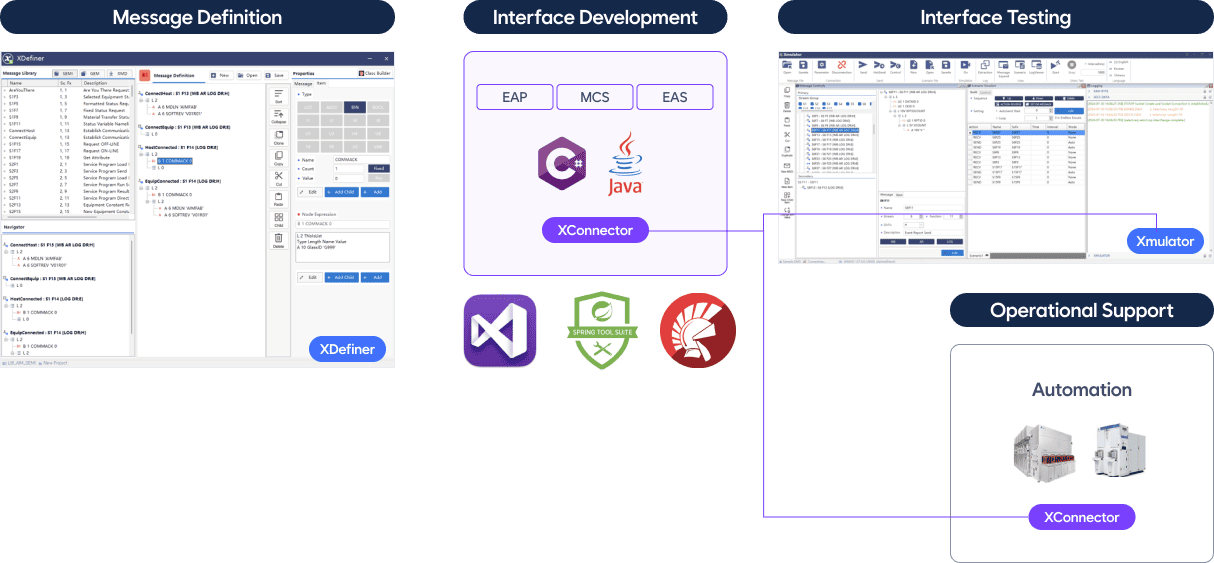
Task: Click the Automation heading text
Action: click(1082, 390)
